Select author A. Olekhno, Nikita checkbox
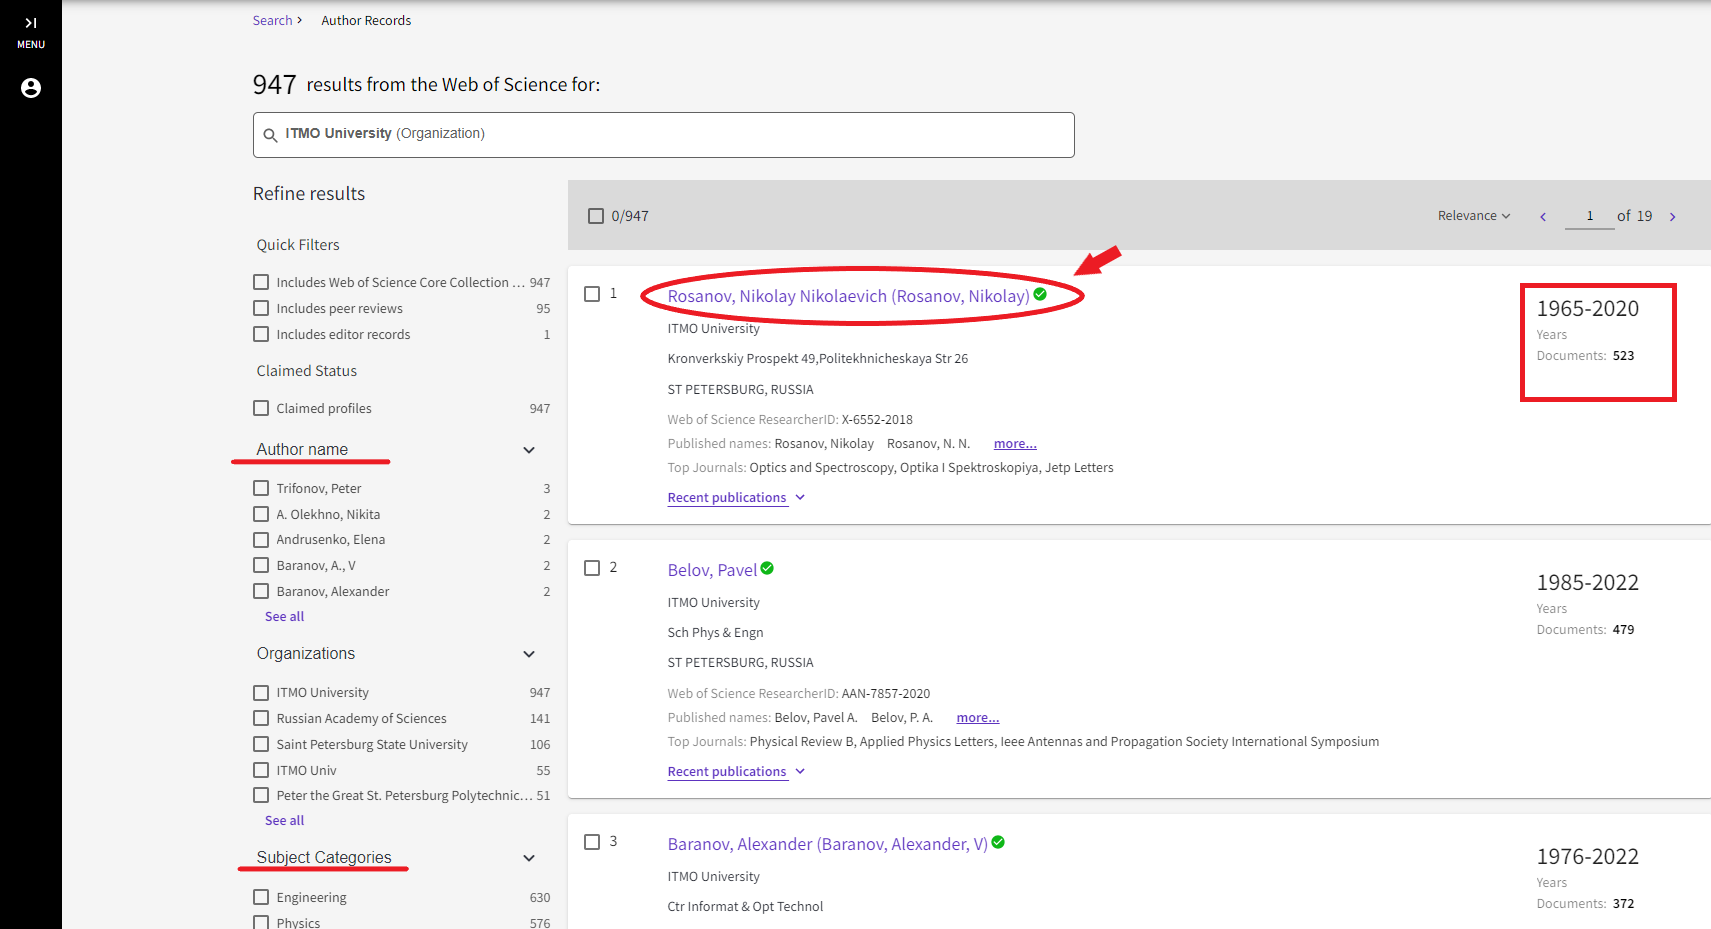 (261, 514)
